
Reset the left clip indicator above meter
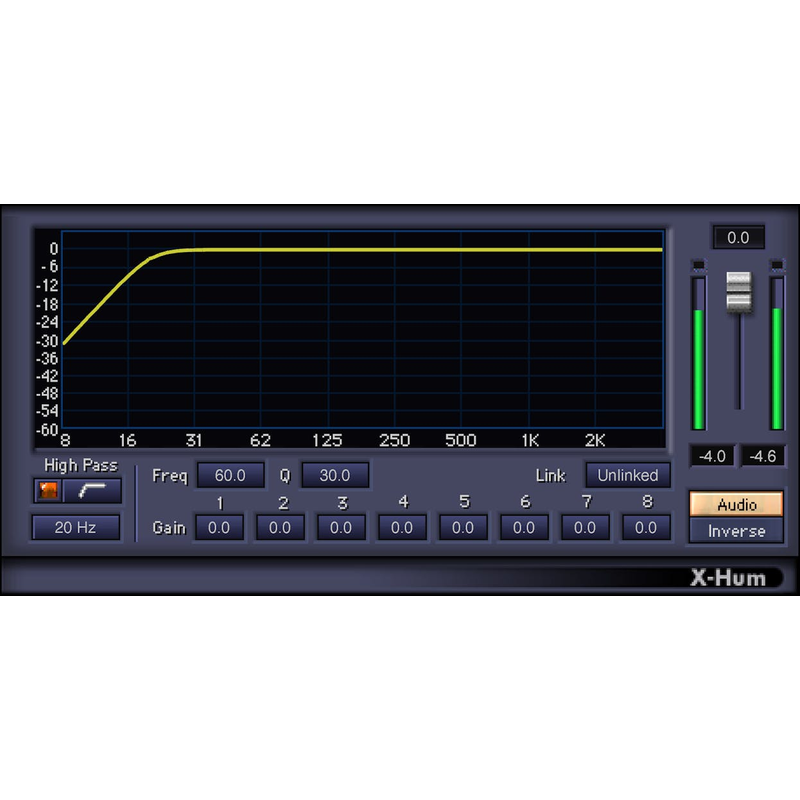click(x=698, y=265)
